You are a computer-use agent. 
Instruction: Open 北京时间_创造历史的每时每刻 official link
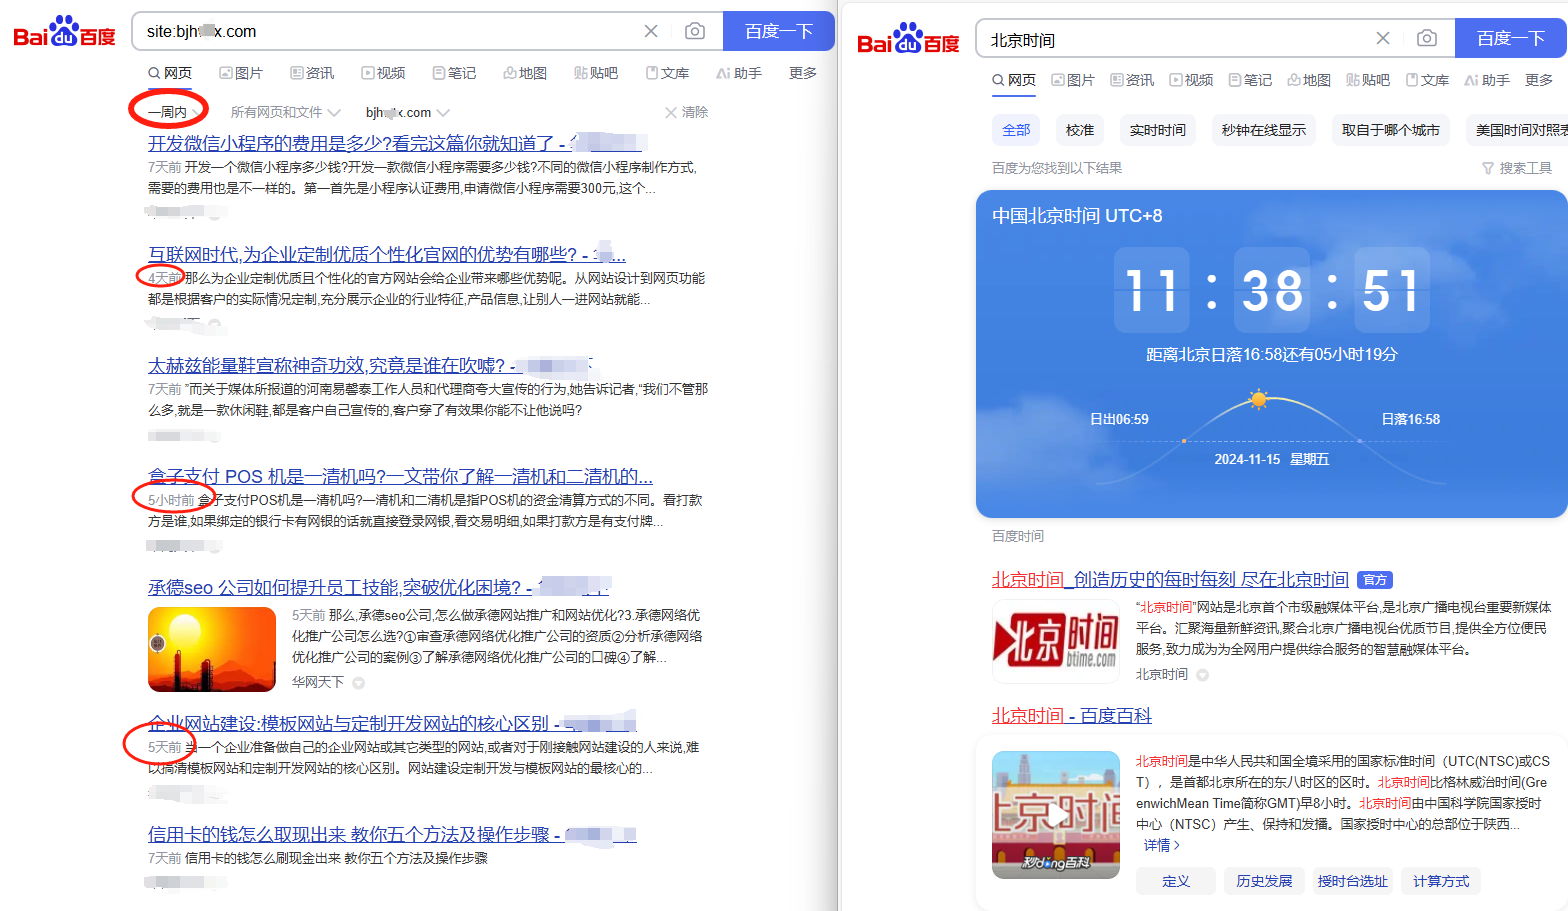1170,579
